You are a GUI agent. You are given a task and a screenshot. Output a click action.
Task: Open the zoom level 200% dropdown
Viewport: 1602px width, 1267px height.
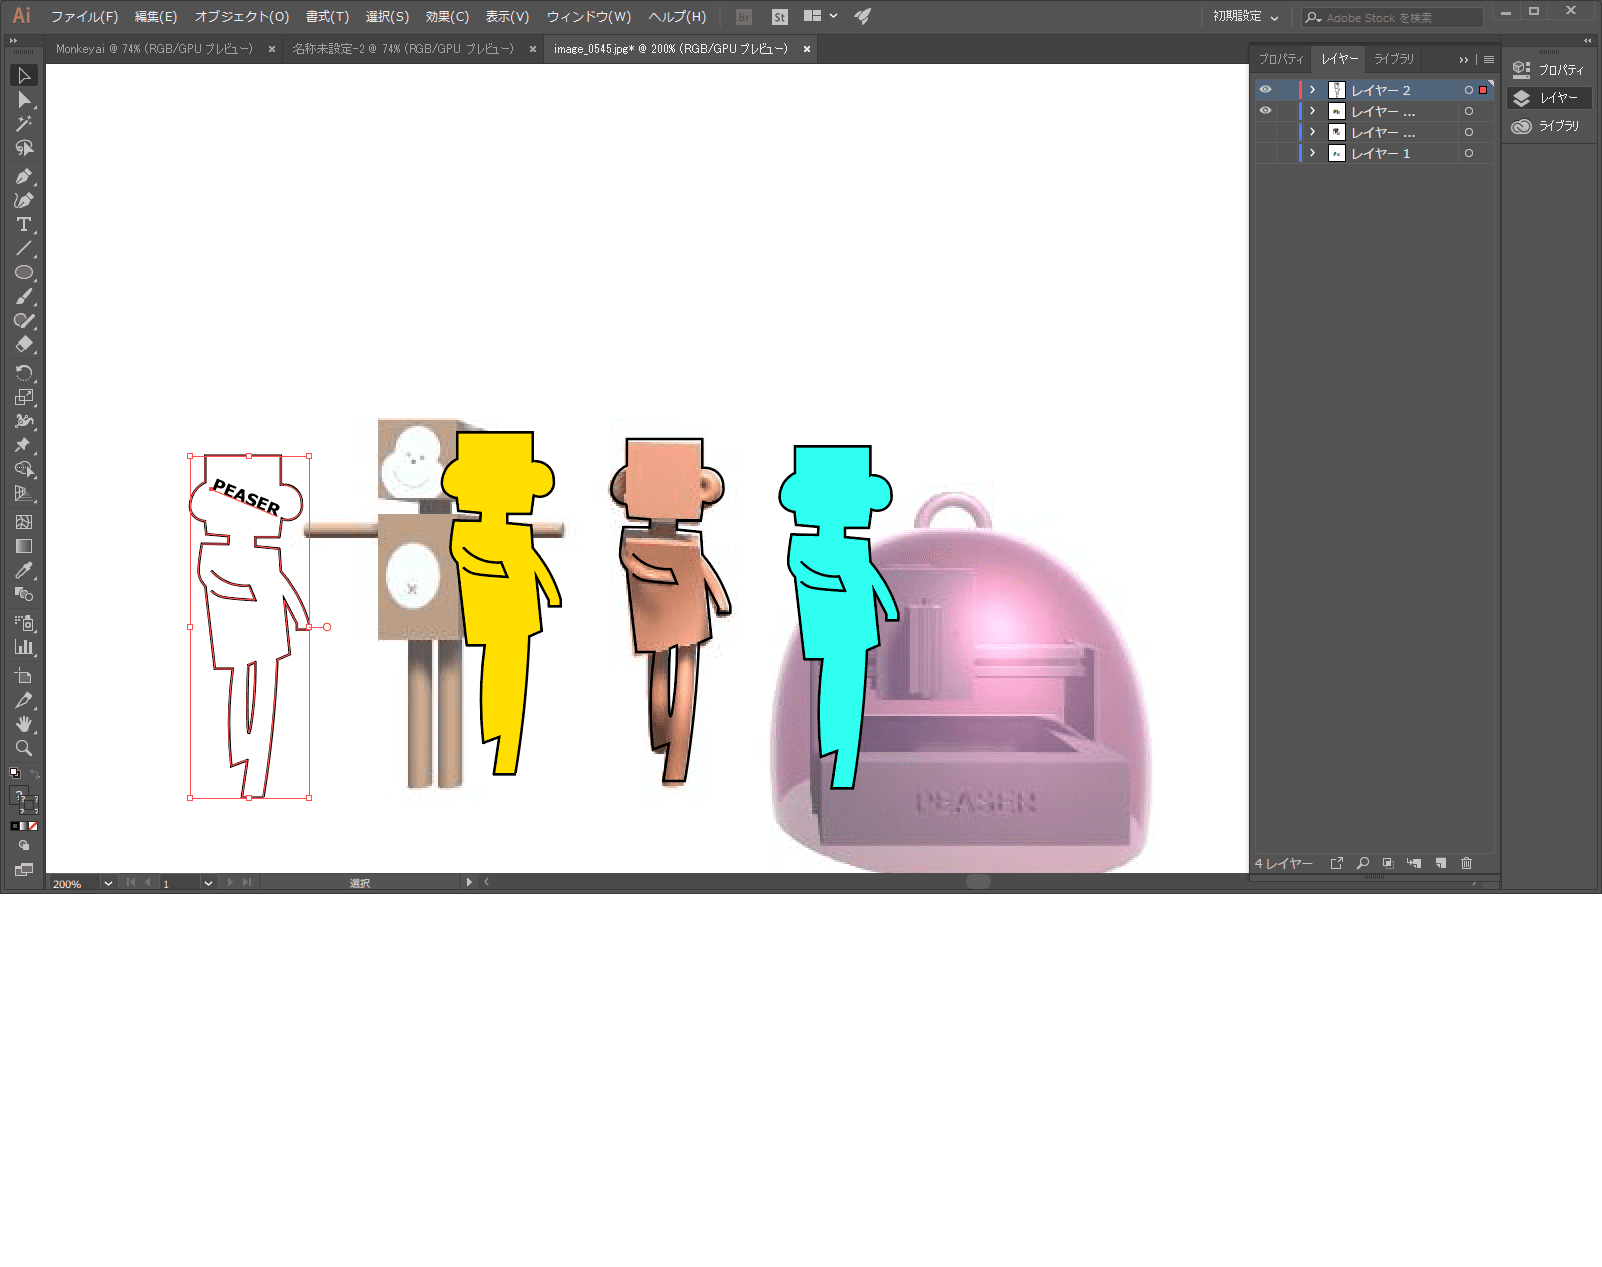(108, 883)
